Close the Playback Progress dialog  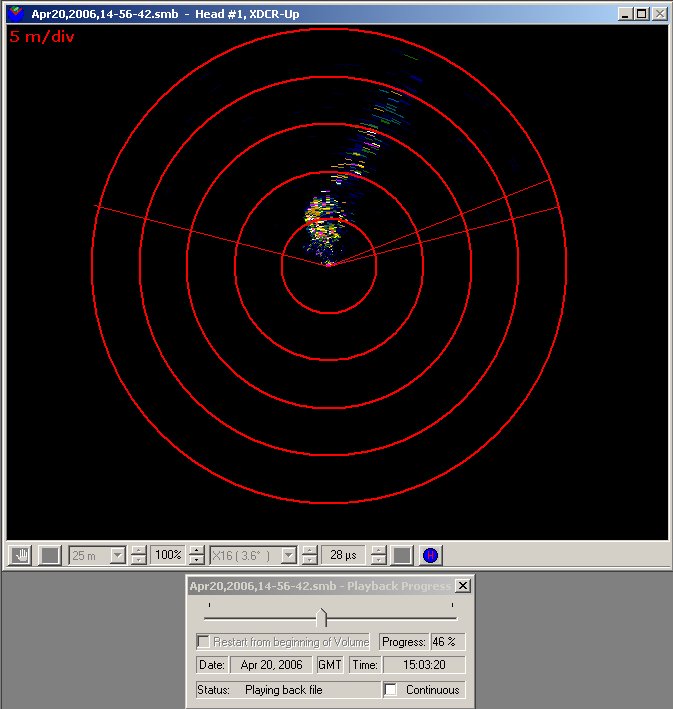click(x=463, y=586)
